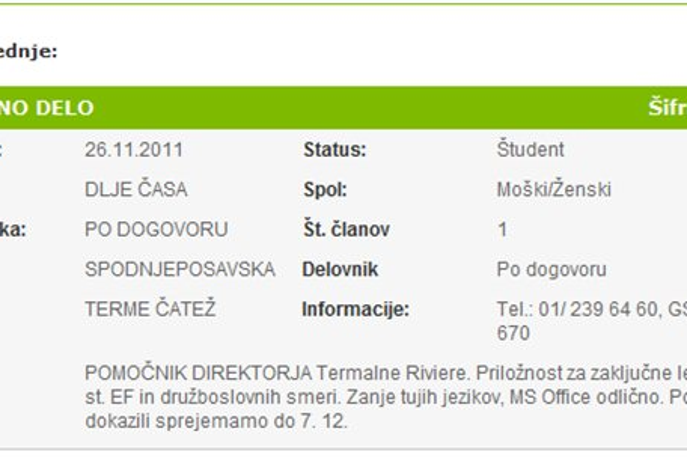Image resolution: width=687 pixels, height=458 pixels.
Task: Select the TERME ČATEŽ location text
Action: [x=150, y=309]
